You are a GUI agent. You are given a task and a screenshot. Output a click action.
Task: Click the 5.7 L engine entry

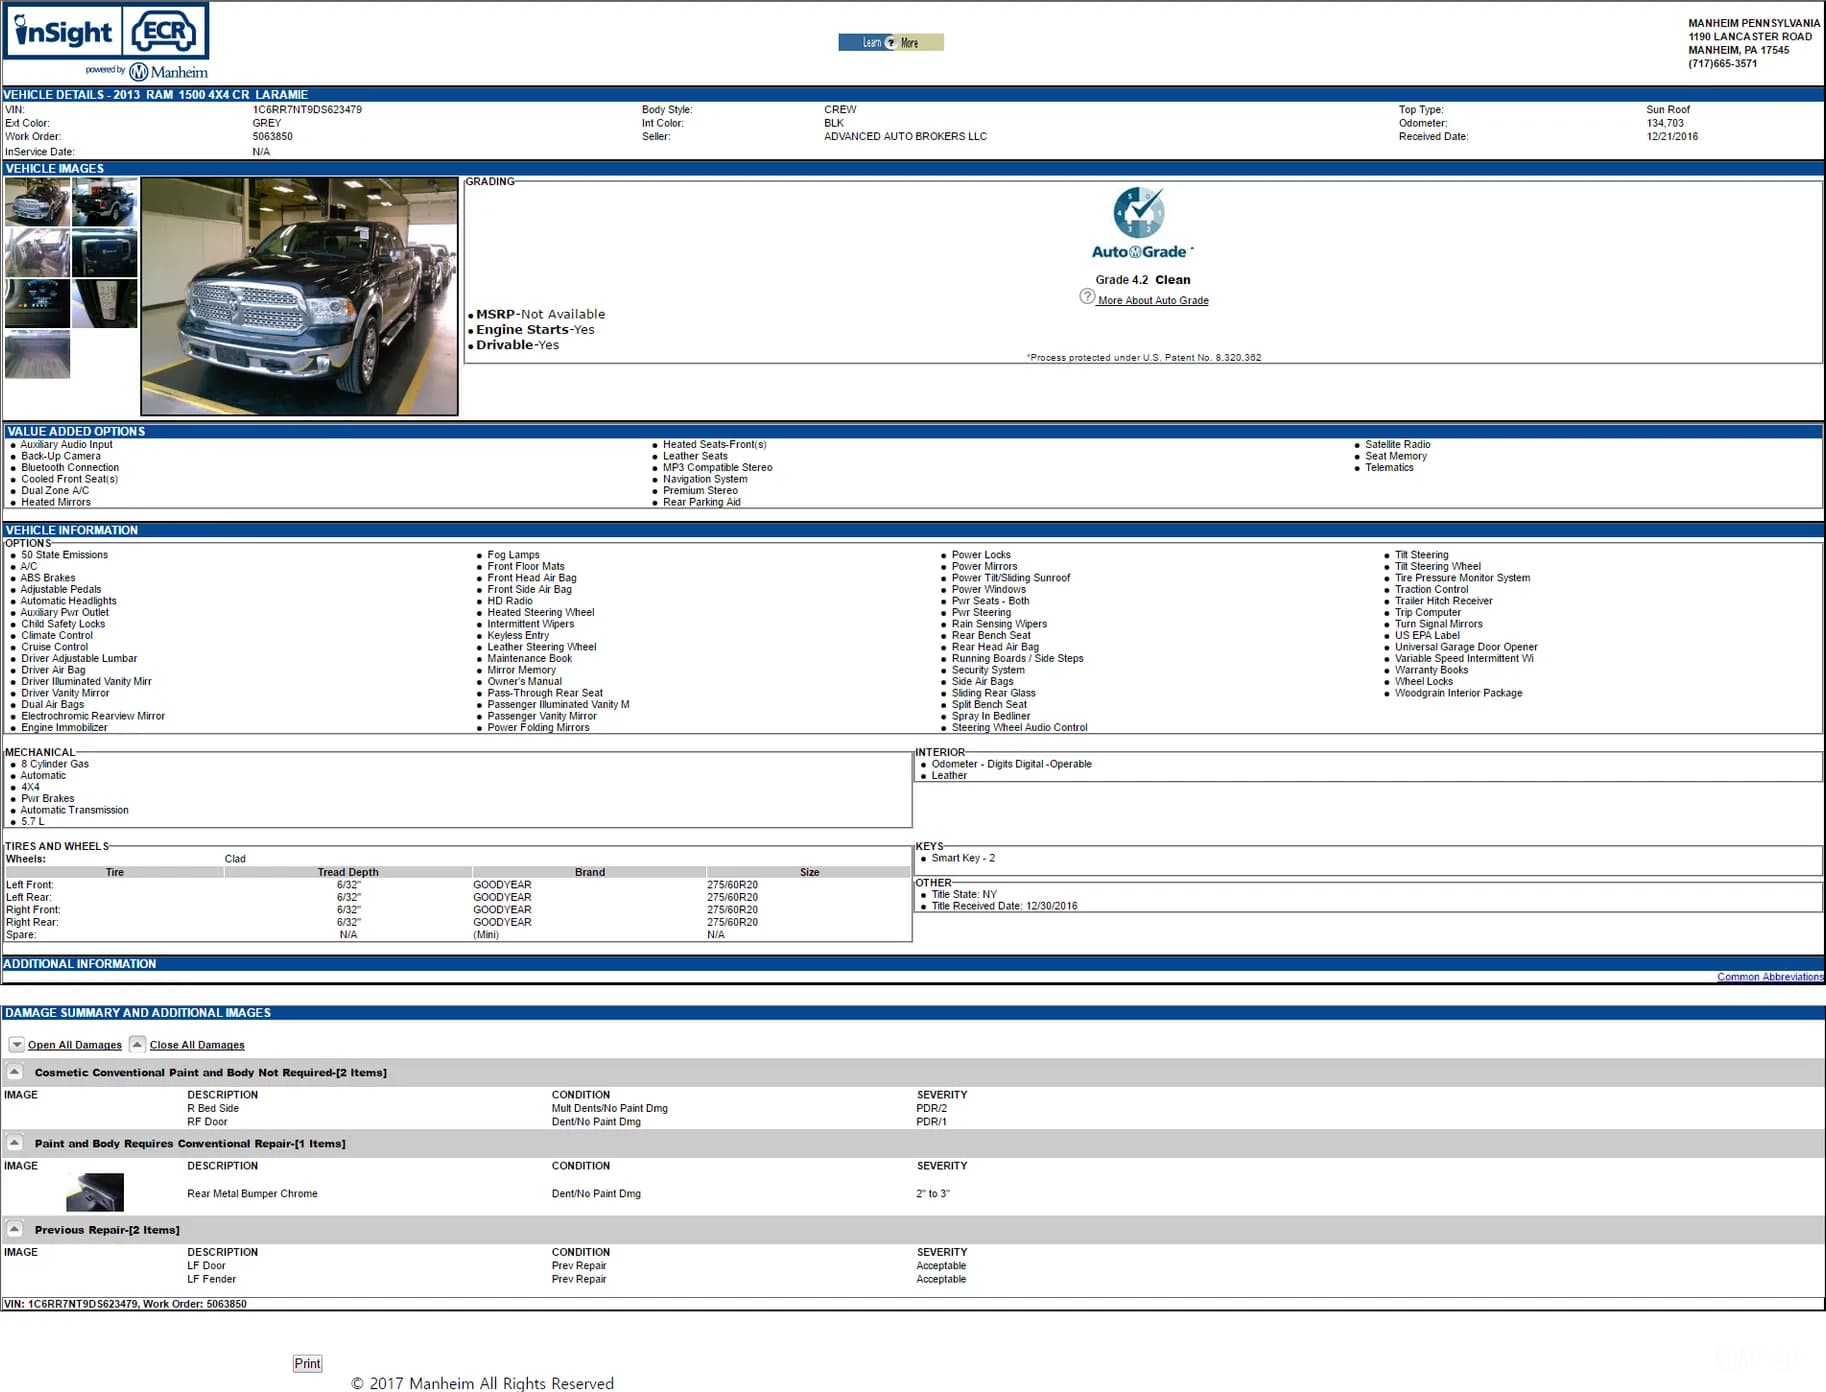[x=33, y=822]
